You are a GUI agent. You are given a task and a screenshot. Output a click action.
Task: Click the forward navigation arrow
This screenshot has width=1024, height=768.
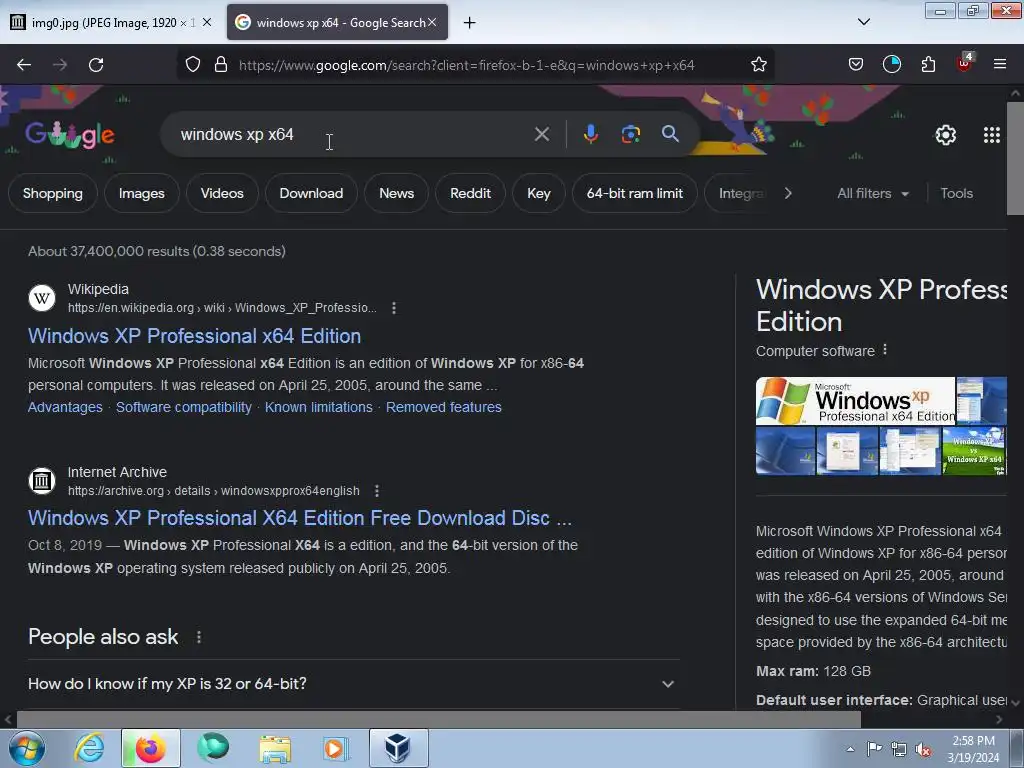[x=60, y=65]
